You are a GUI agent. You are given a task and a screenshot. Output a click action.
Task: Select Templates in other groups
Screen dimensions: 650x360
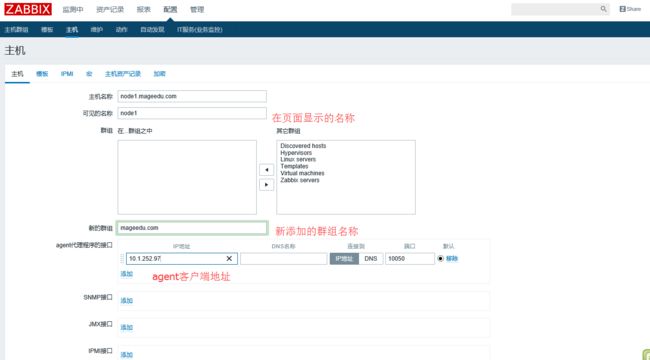294,166
